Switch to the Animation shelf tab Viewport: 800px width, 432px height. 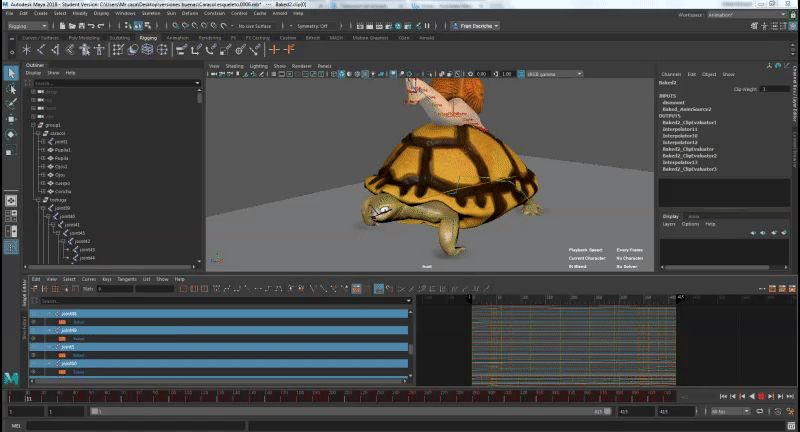click(x=177, y=38)
